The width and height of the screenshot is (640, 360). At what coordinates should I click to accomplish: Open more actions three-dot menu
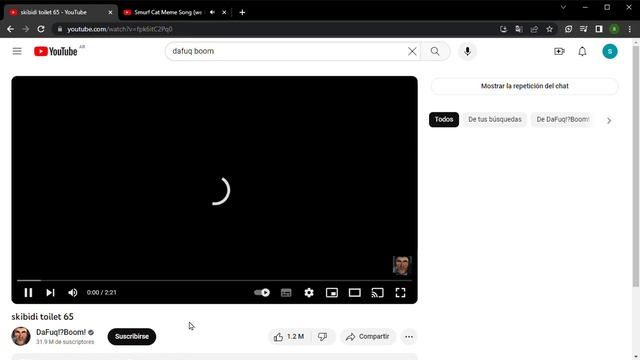coord(409,337)
